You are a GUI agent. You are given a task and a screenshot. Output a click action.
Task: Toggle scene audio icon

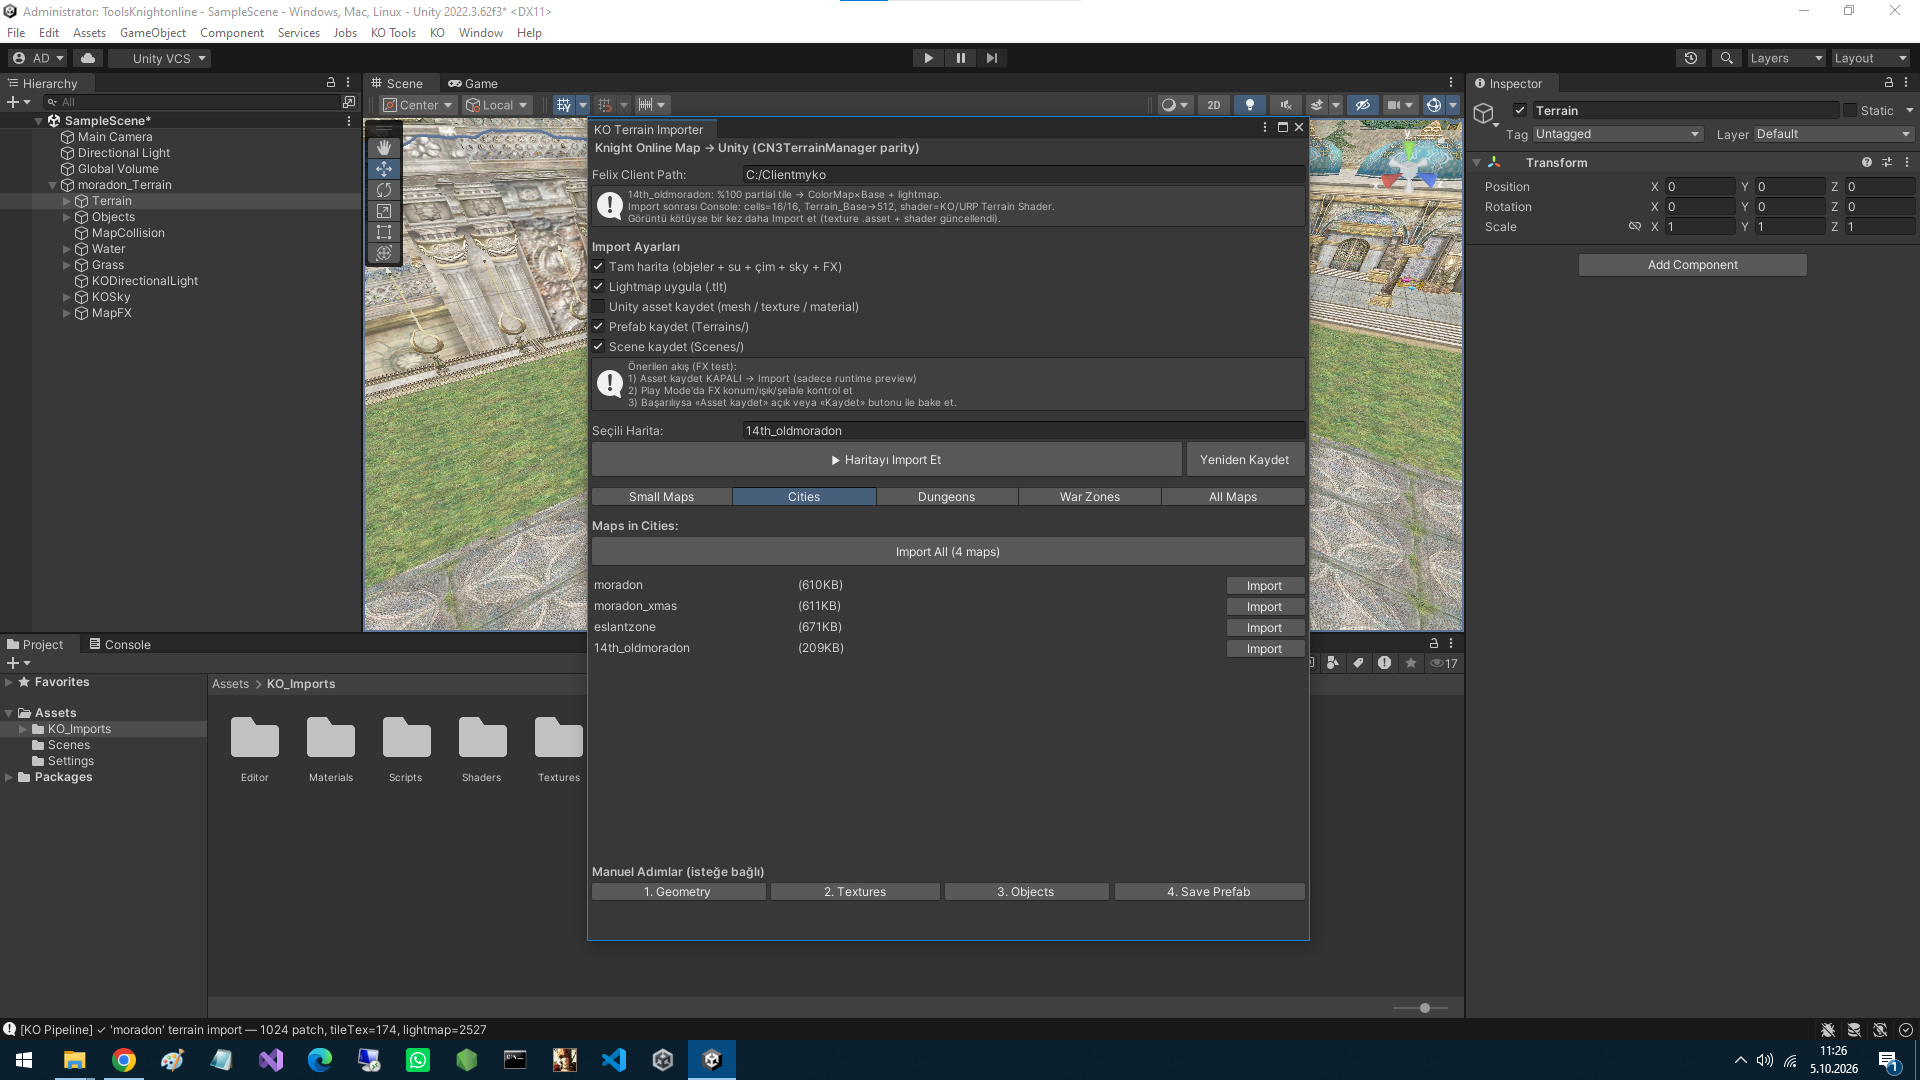tap(1286, 105)
